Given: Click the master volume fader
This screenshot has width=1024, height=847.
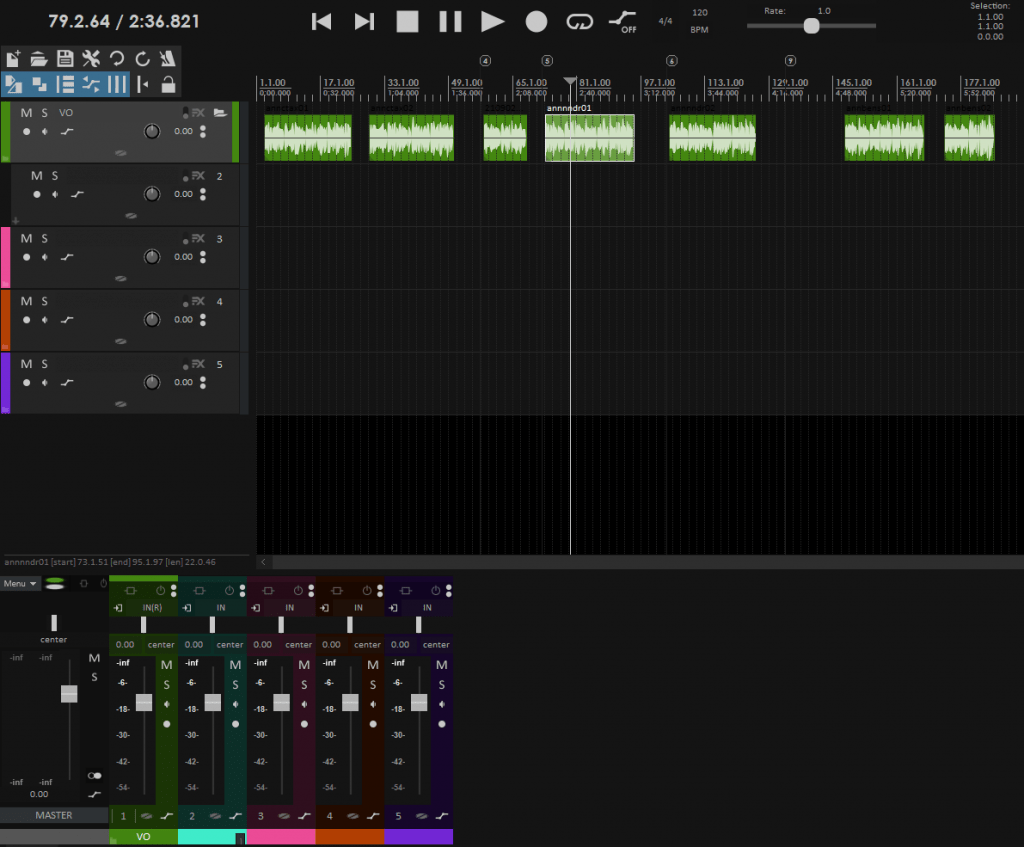Looking at the screenshot, I should [x=69, y=694].
